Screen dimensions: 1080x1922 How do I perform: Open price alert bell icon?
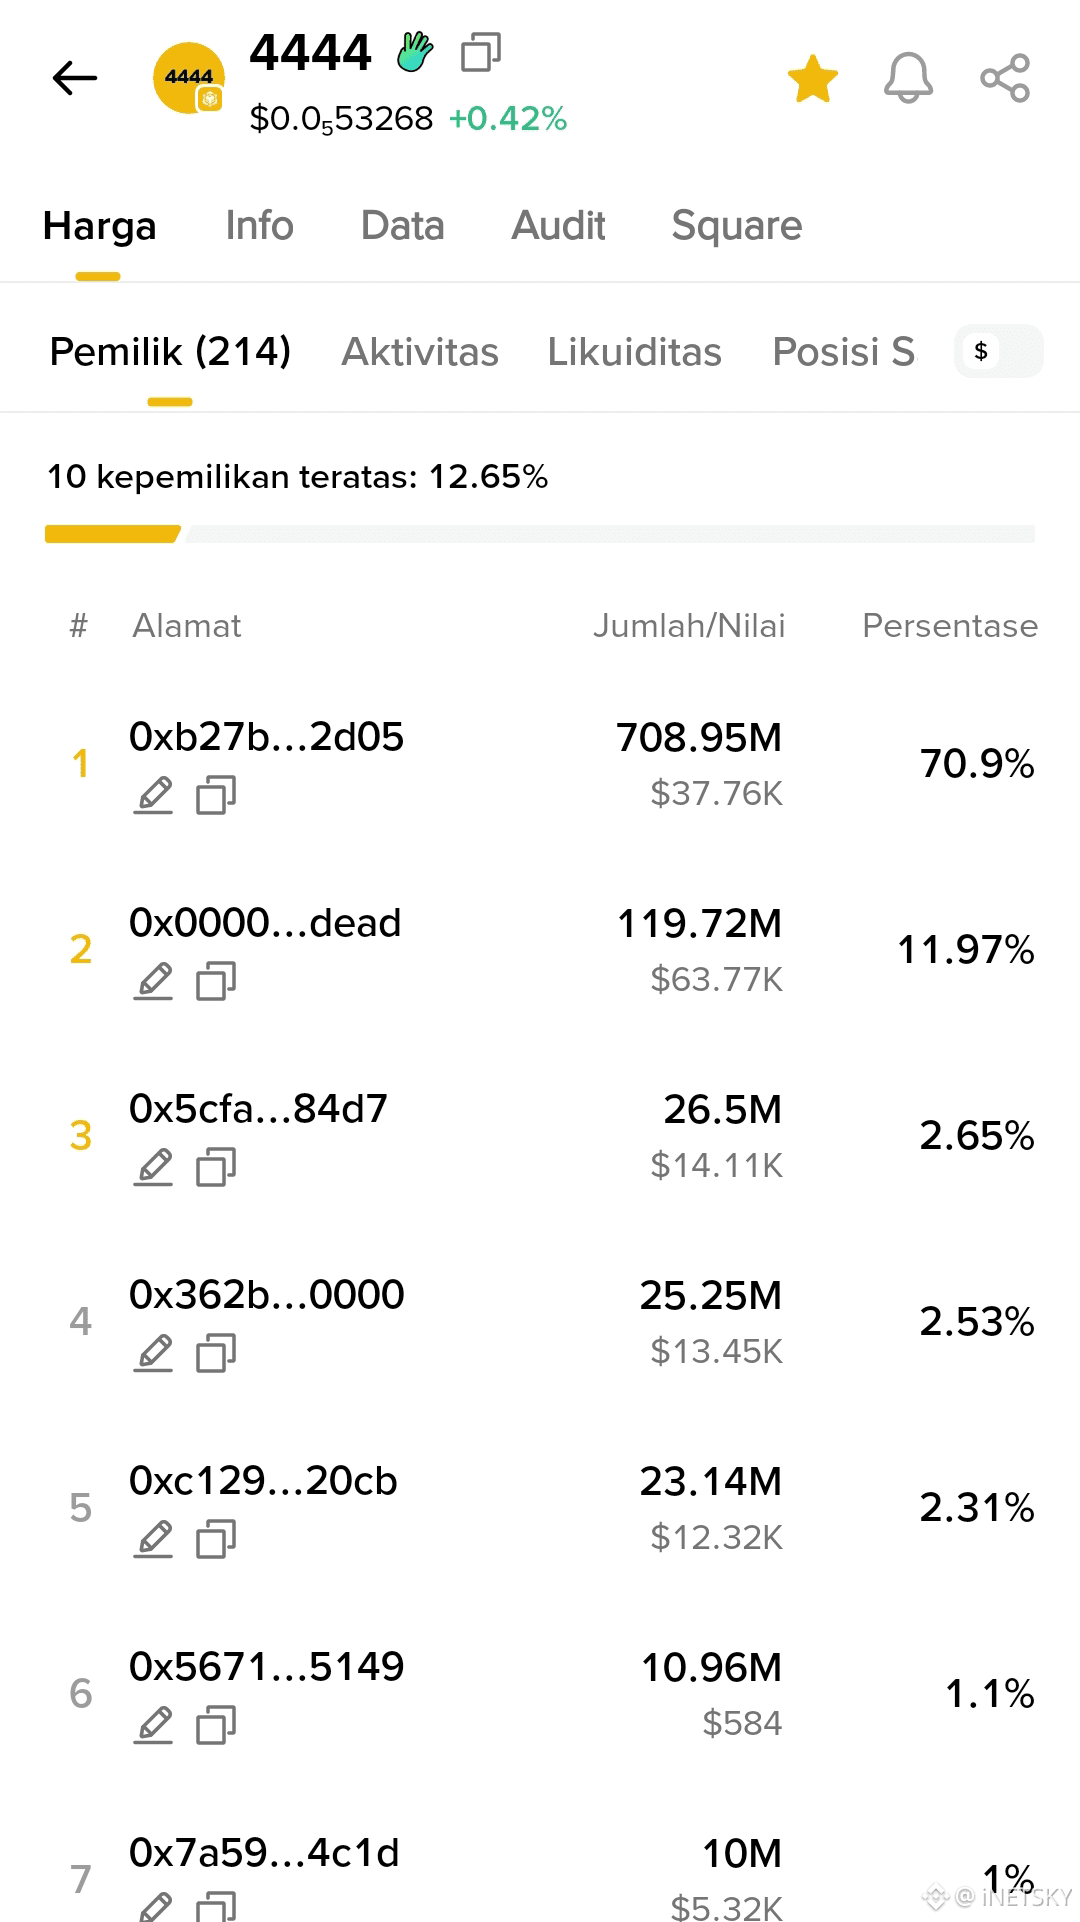point(908,78)
